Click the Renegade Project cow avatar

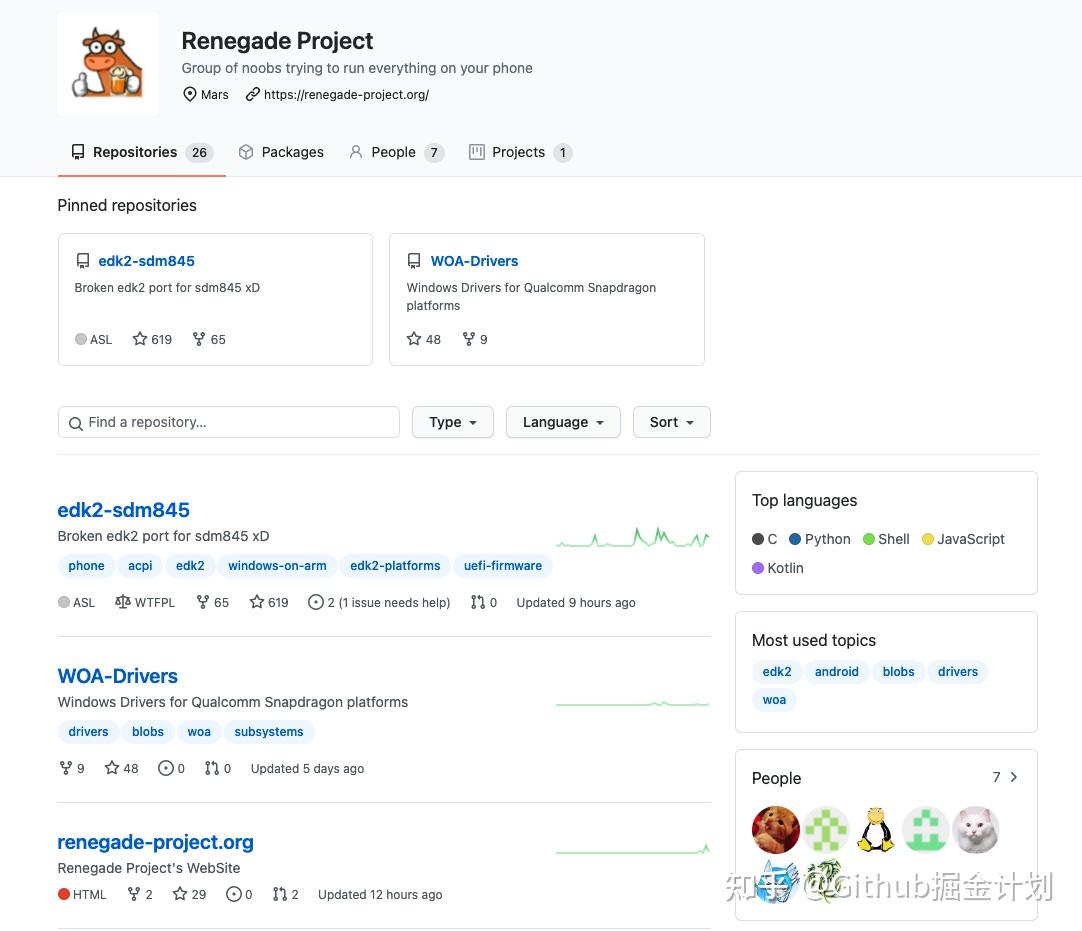108,64
